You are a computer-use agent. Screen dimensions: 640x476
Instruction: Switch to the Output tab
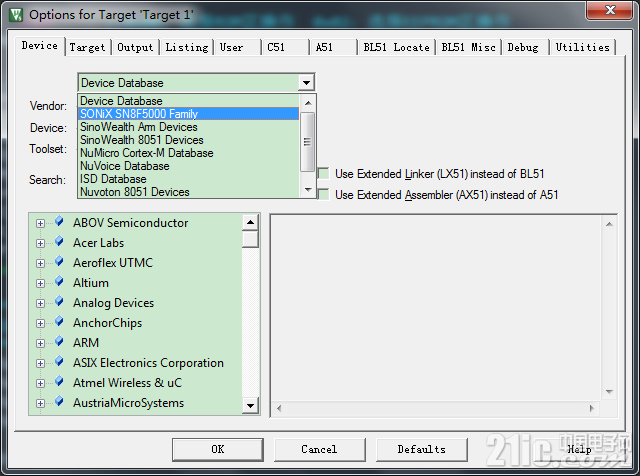coord(135,47)
